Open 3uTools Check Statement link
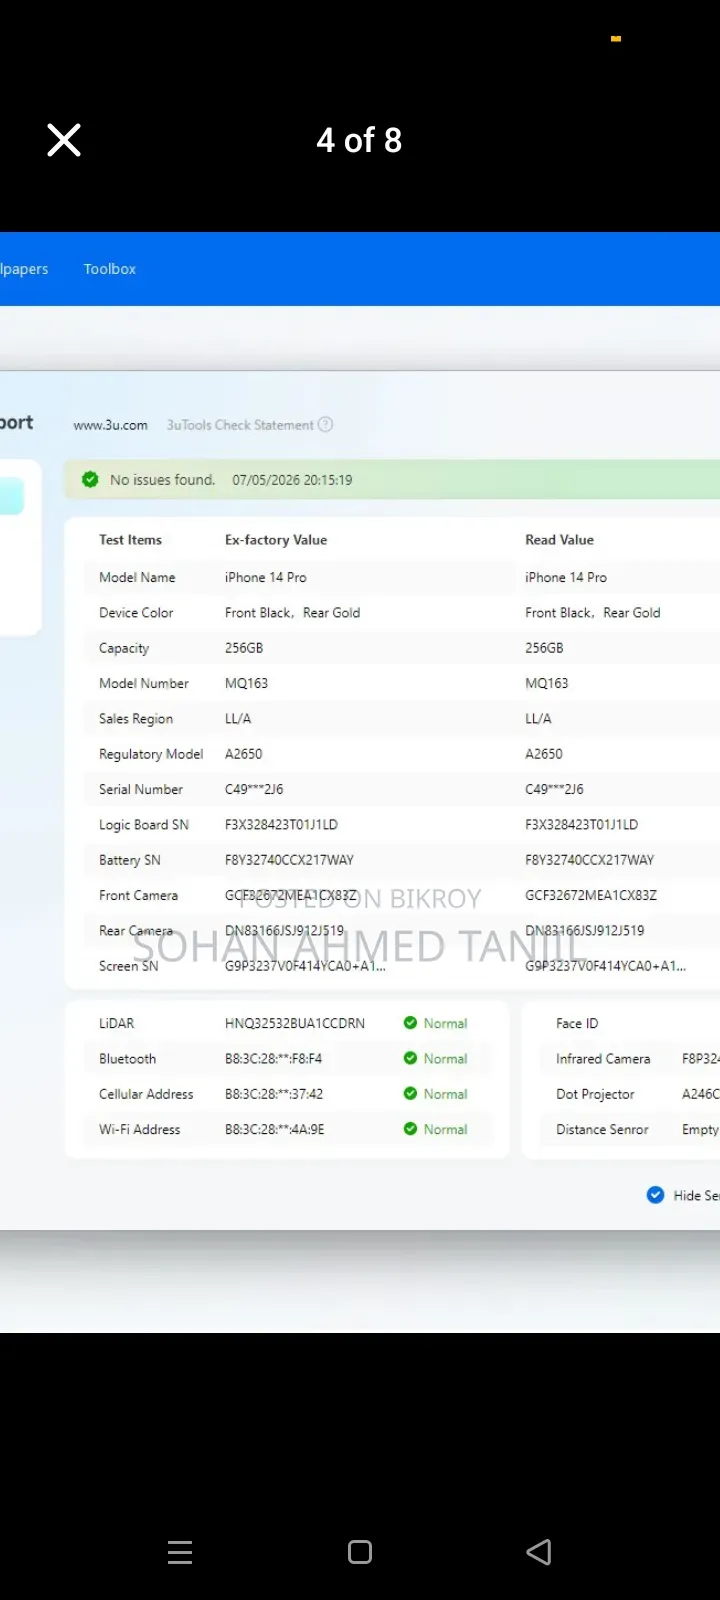The height and width of the screenshot is (1600, 720). pos(240,425)
